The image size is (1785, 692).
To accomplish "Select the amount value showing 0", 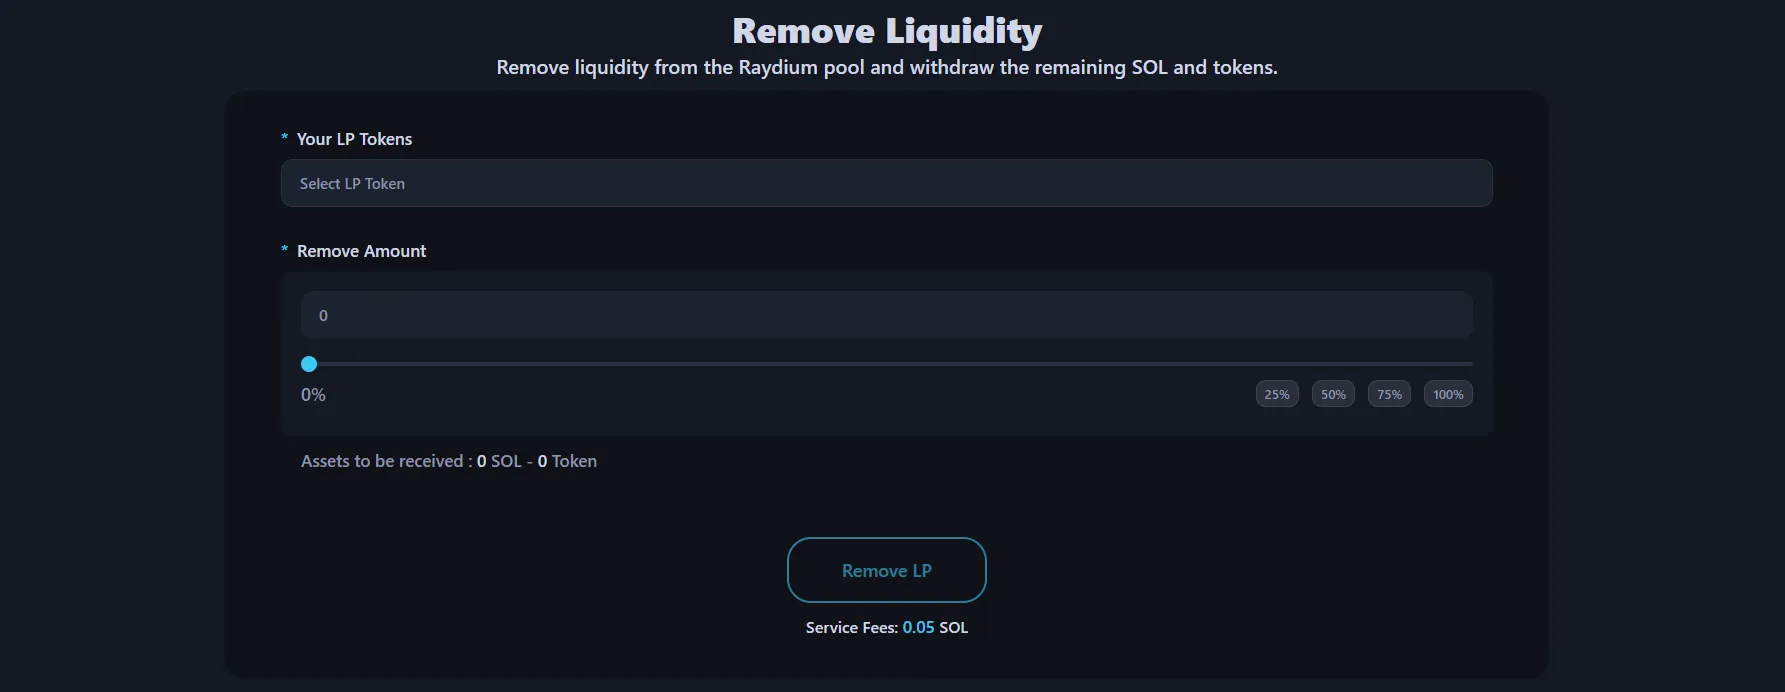I will pyautogui.click(x=322, y=315).
